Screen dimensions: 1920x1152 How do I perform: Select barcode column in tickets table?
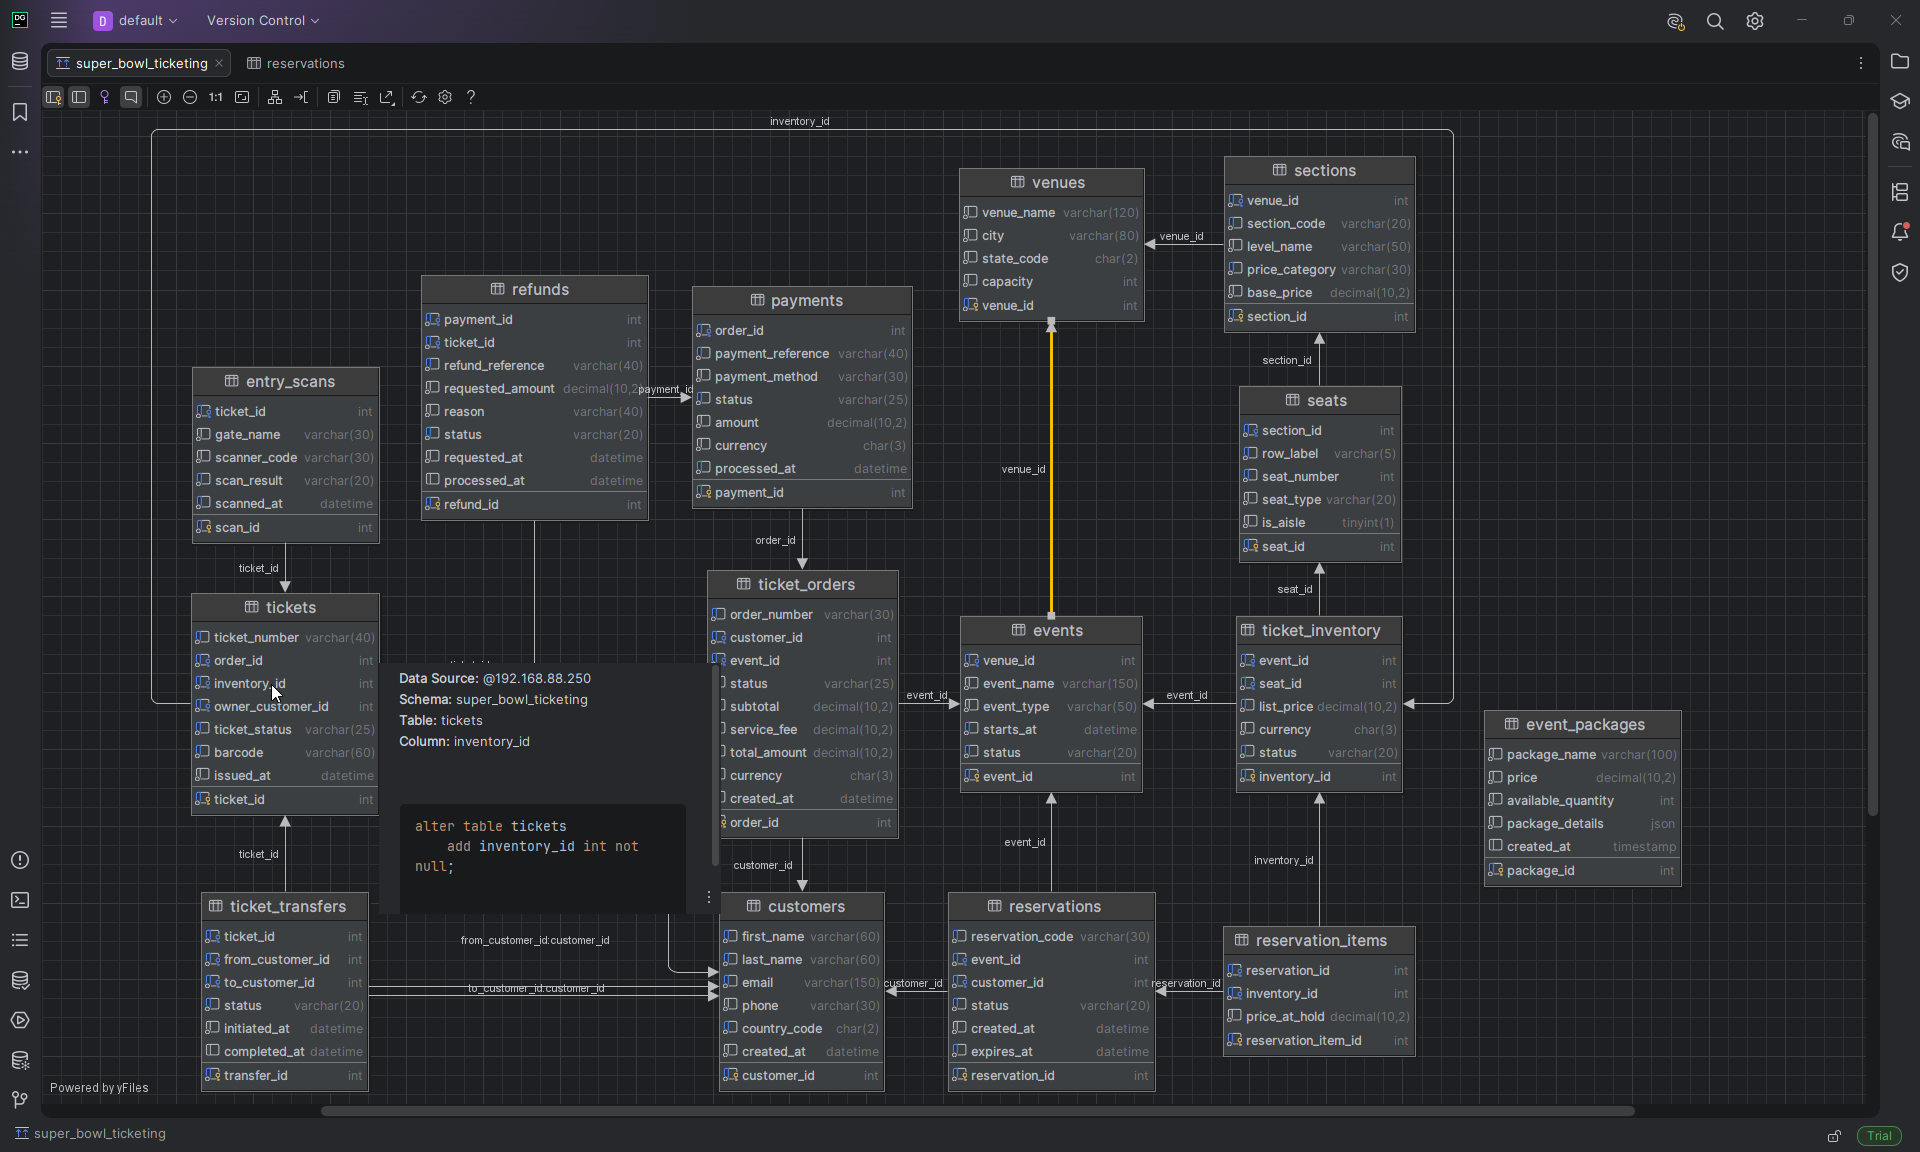tap(285, 753)
